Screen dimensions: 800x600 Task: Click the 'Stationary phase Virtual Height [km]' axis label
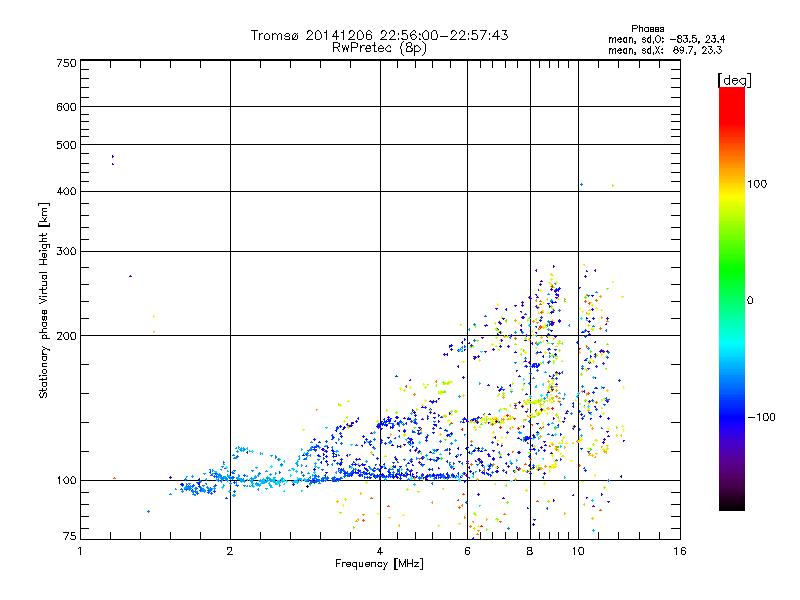pyautogui.click(x=44, y=301)
